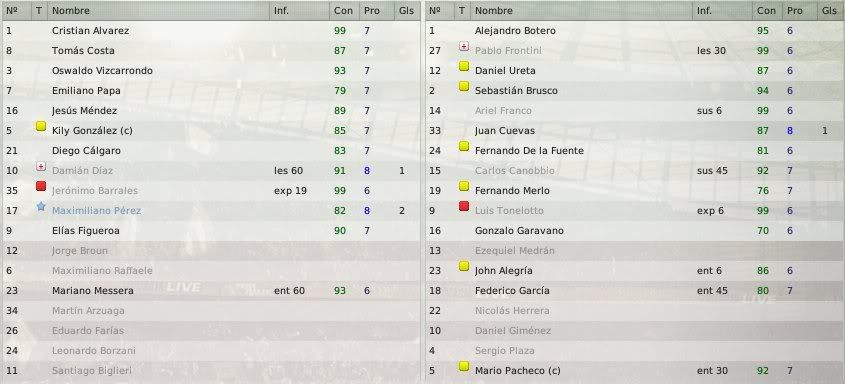This screenshot has width=845, height=384.
Task: Click Damián Díaz's injury icon
Action: pyautogui.click(x=40, y=166)
